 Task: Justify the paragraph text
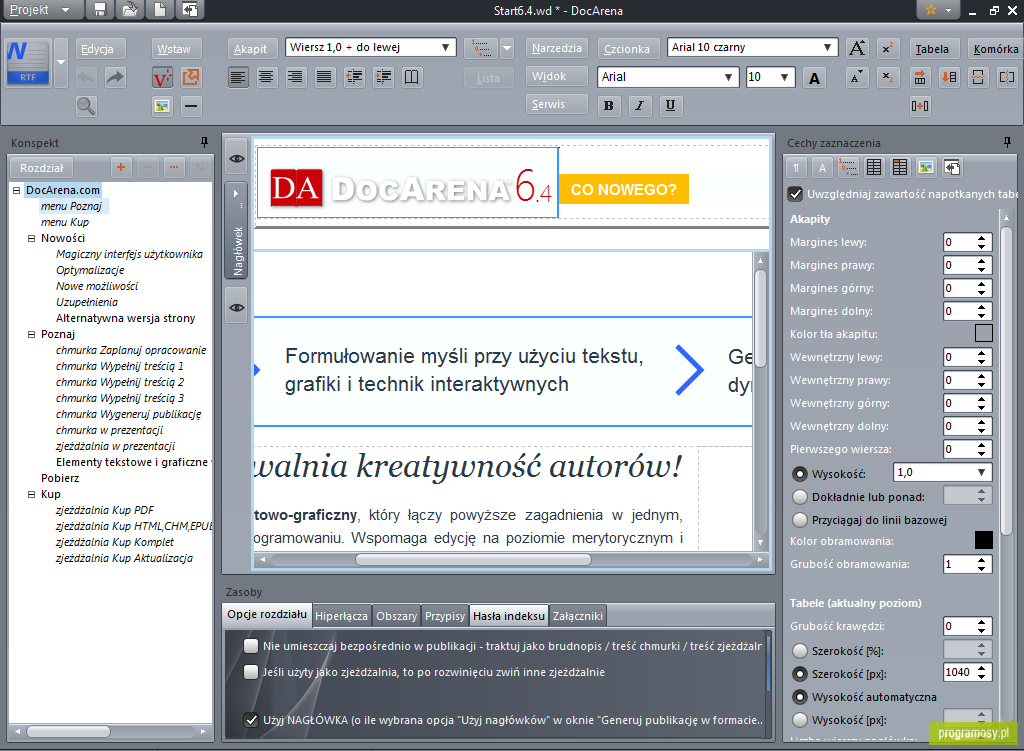pos(324,78)
